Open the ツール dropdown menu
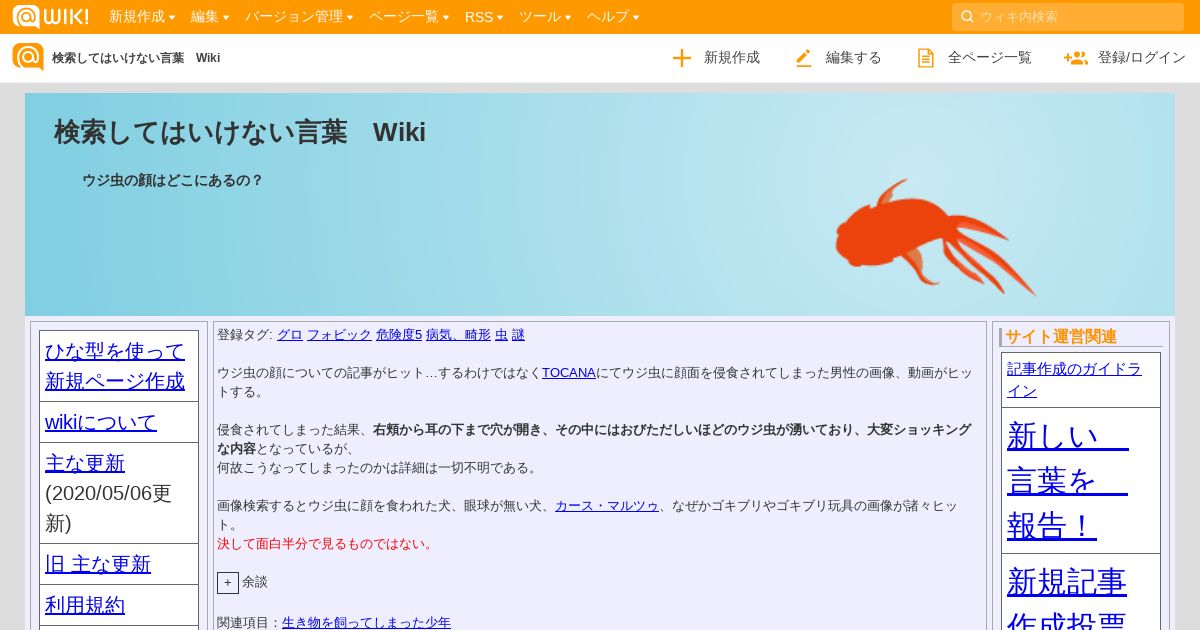Image resolution: width=1200 pixels, height=630 pixels. tap(545, 17)
